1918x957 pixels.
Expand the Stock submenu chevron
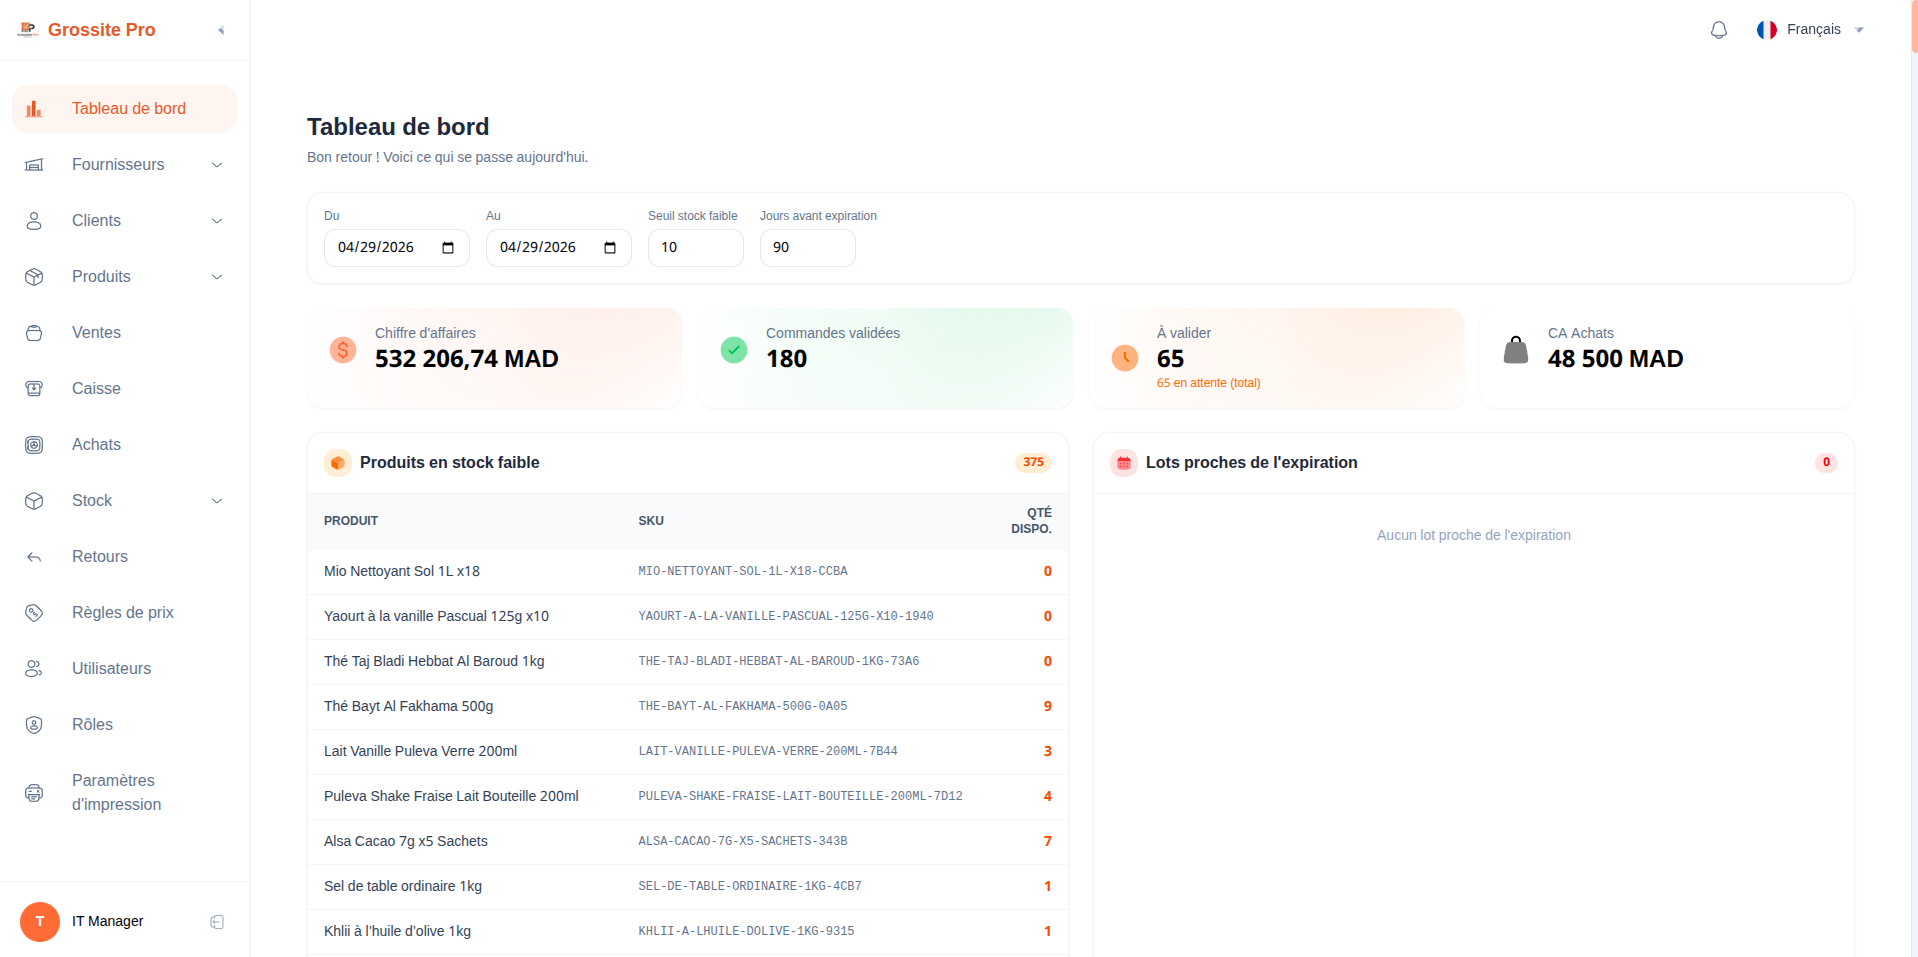pos(217,501)
